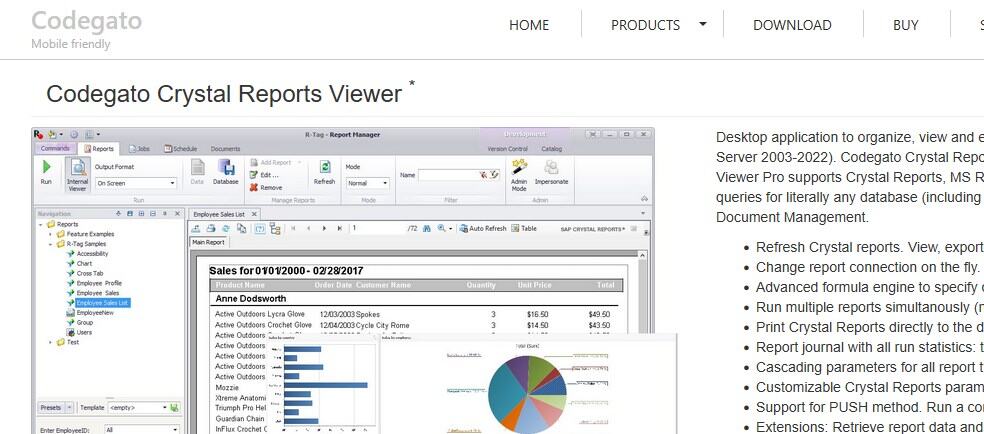Switch to the Jobs ribbon tab

point(140,148)
